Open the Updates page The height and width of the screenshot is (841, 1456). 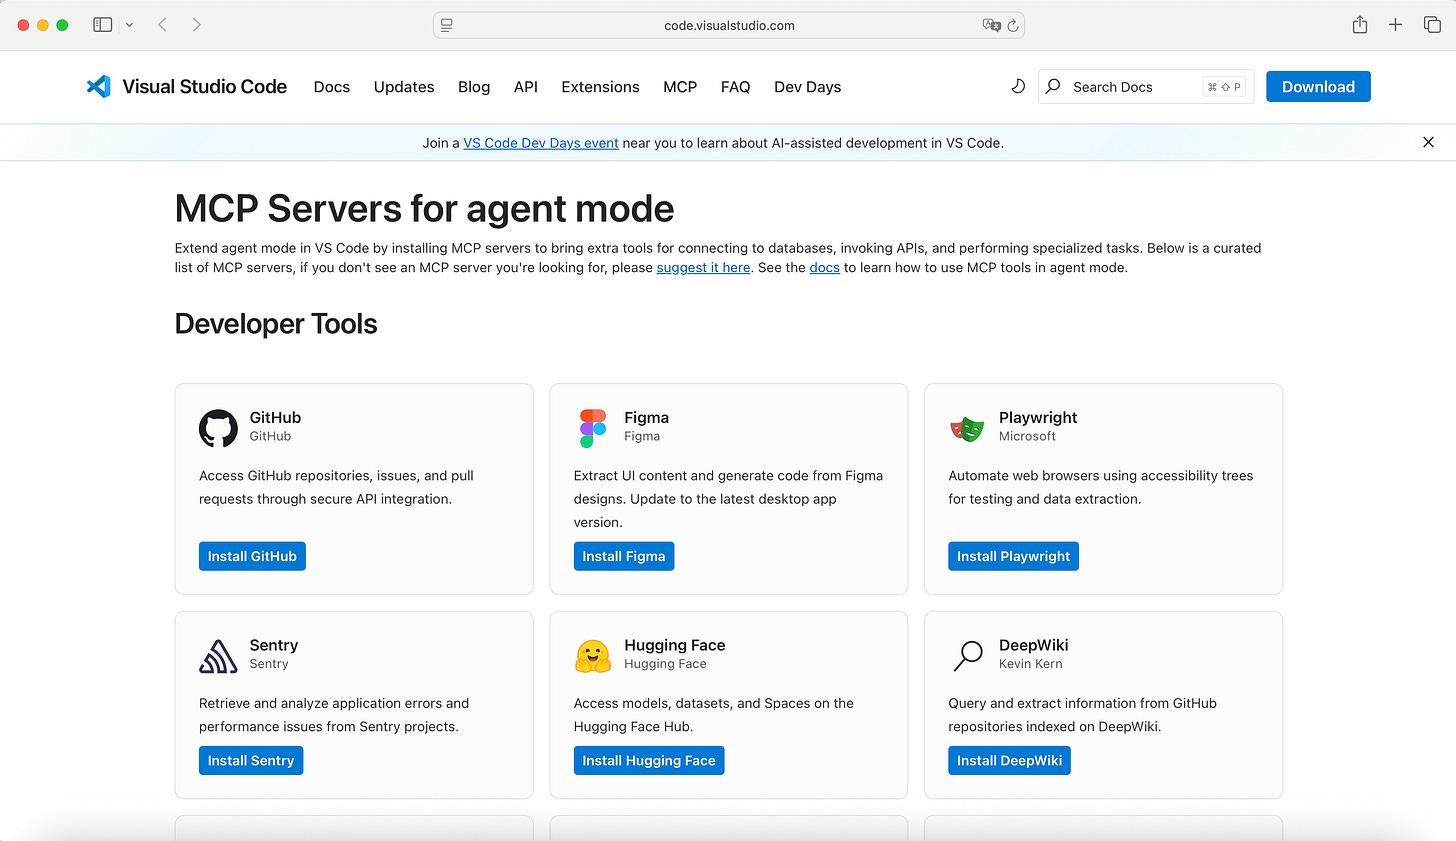(x=404, y=87)
